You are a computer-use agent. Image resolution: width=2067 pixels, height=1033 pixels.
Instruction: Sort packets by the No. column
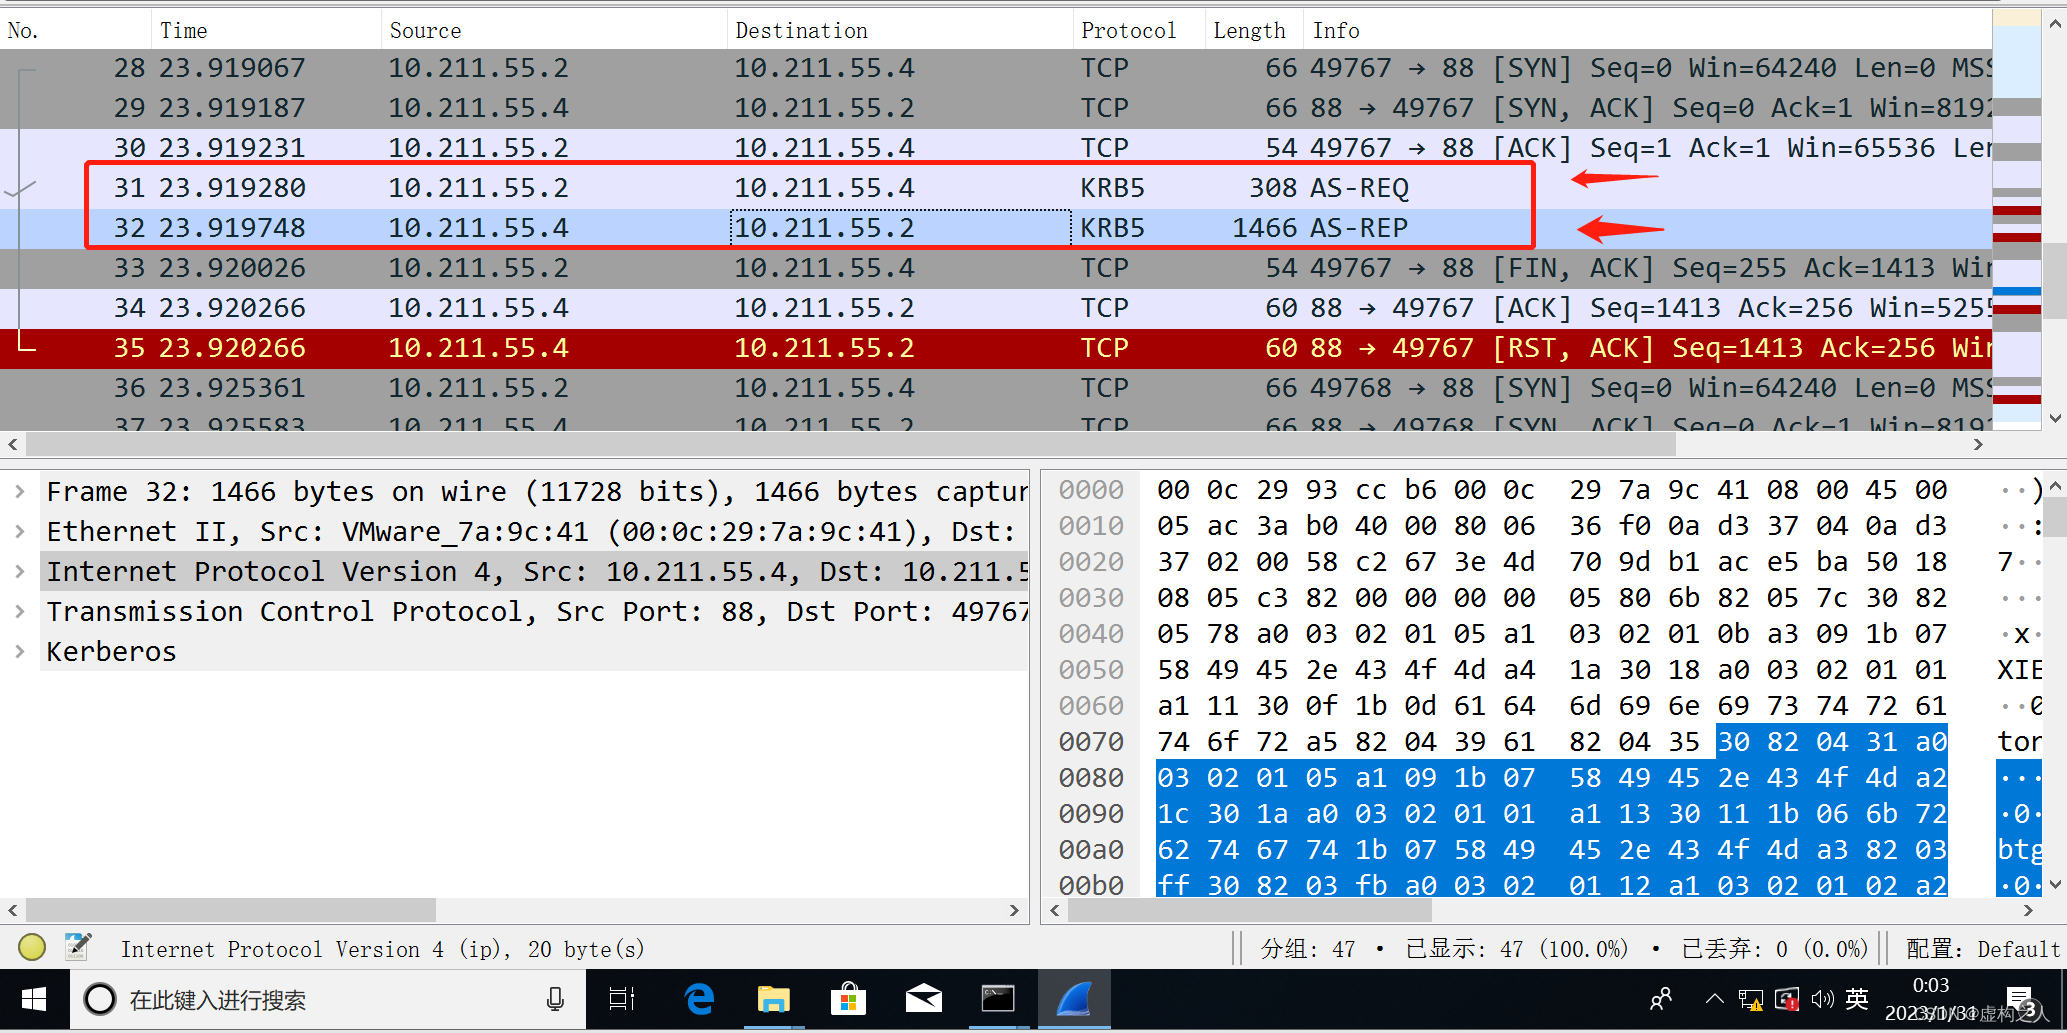76,30
